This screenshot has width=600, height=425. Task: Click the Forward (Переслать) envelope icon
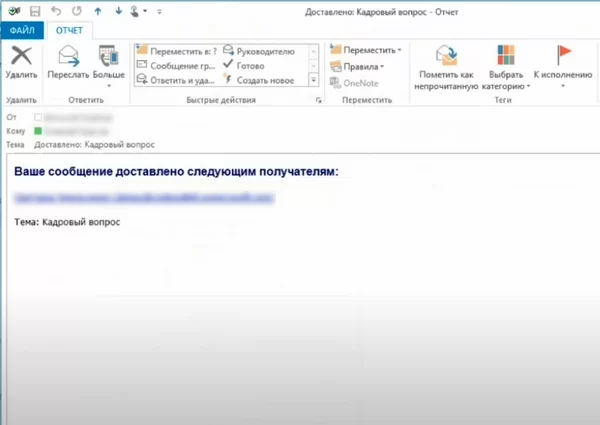[69, 56]
